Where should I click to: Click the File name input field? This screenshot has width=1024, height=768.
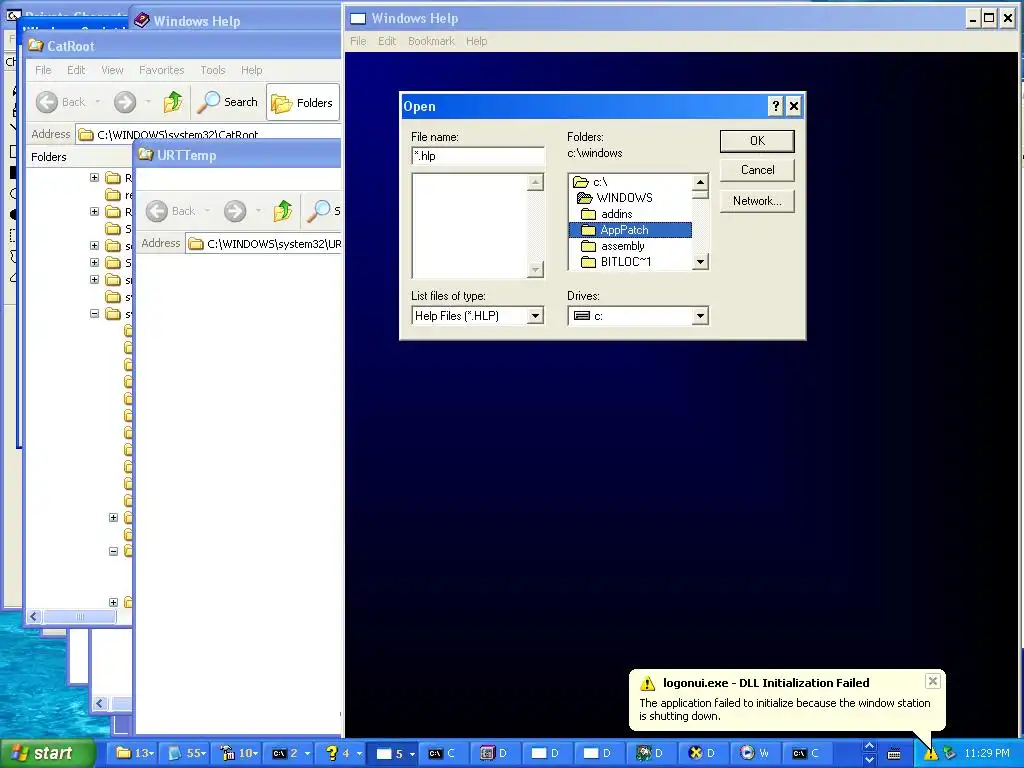coord(477,156)
